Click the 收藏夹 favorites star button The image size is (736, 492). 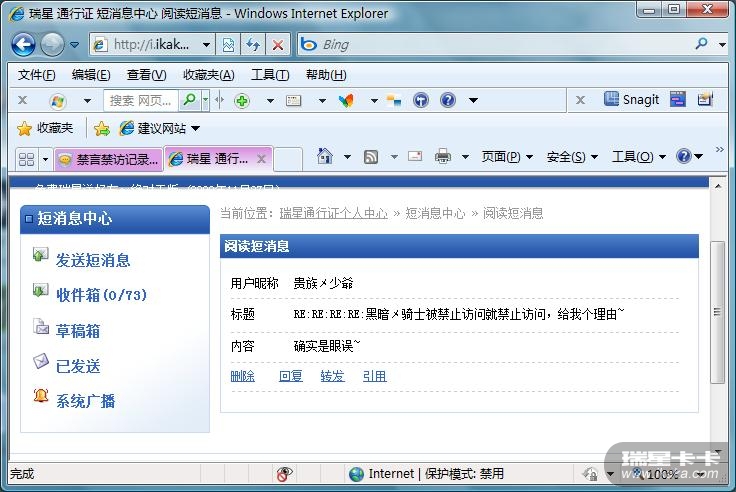coord(45,128)
